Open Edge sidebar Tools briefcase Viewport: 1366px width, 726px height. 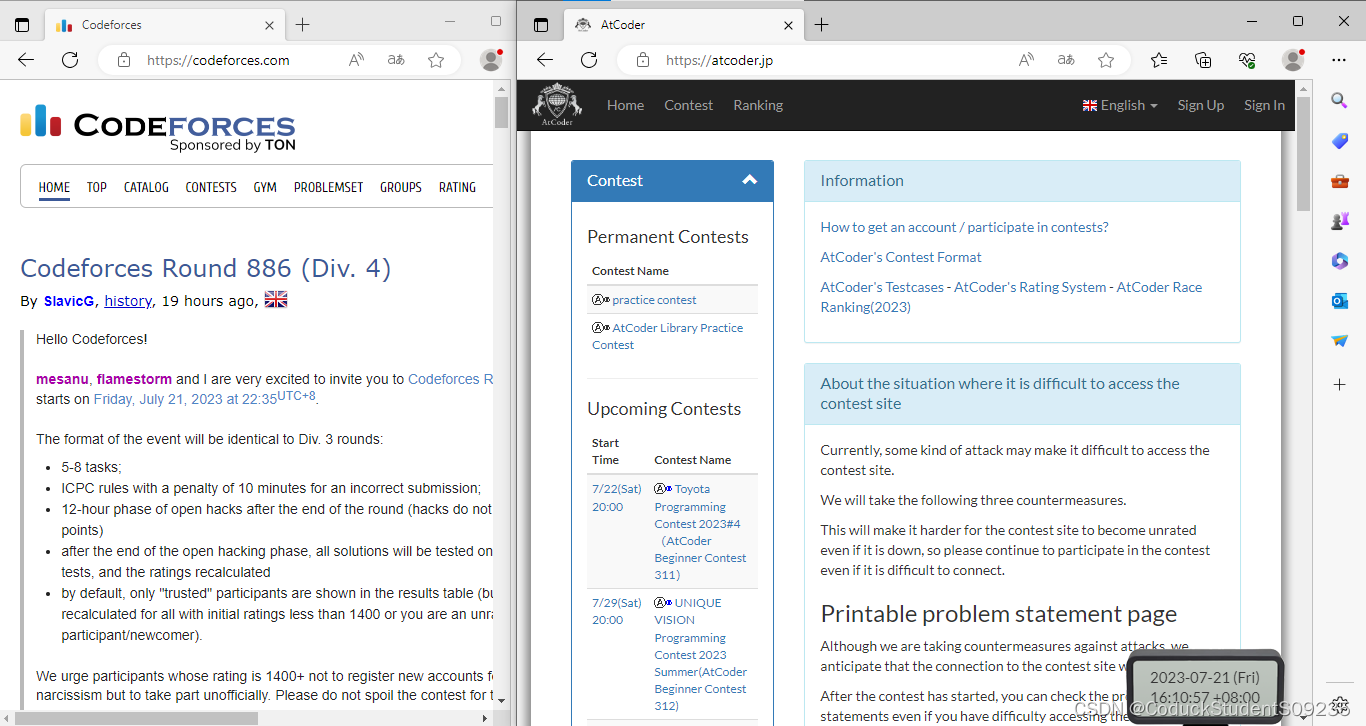[x=1340, y=181]
